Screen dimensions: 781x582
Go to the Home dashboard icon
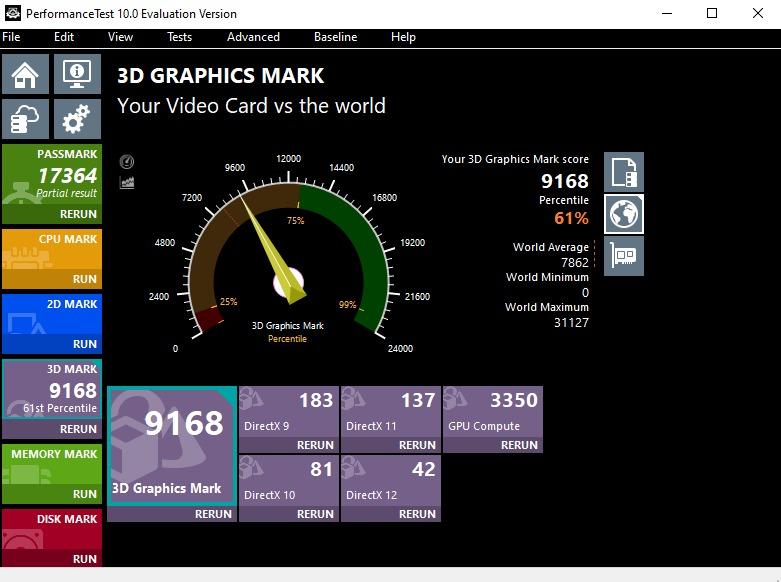coord(25,74)
